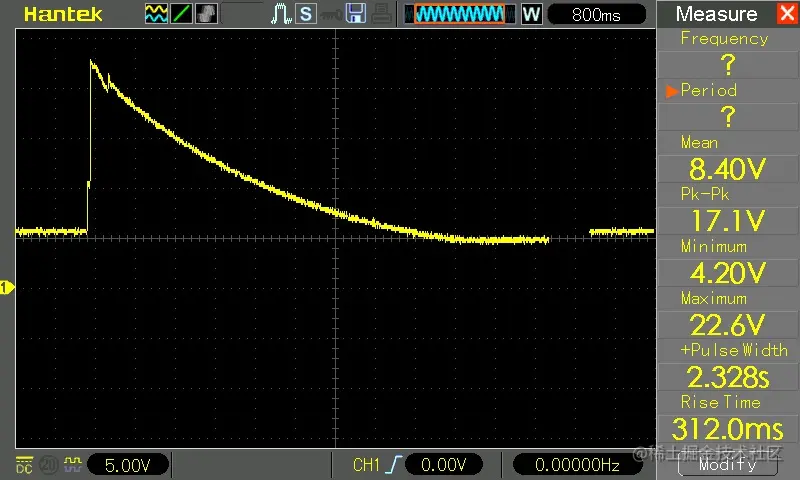Select the green line vector display icon
Image resolution: width=800 pixels, height=480 pixels.
(181, 14)
